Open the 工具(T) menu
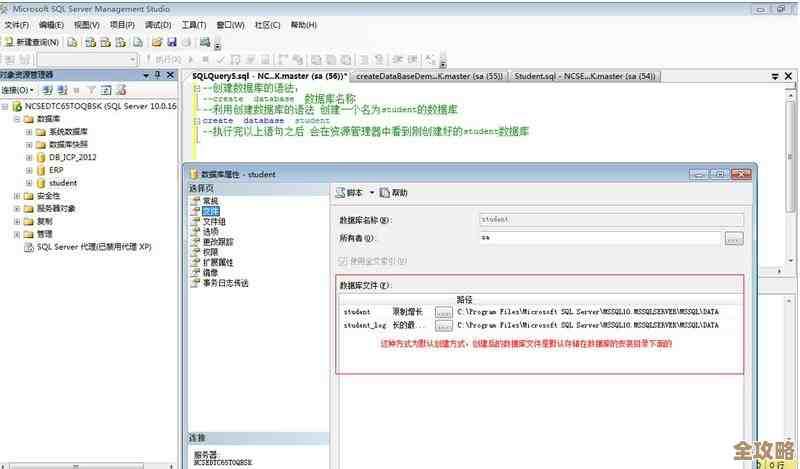Image resolution: width=800 pixels, height=469 pixels. (193, 24)
